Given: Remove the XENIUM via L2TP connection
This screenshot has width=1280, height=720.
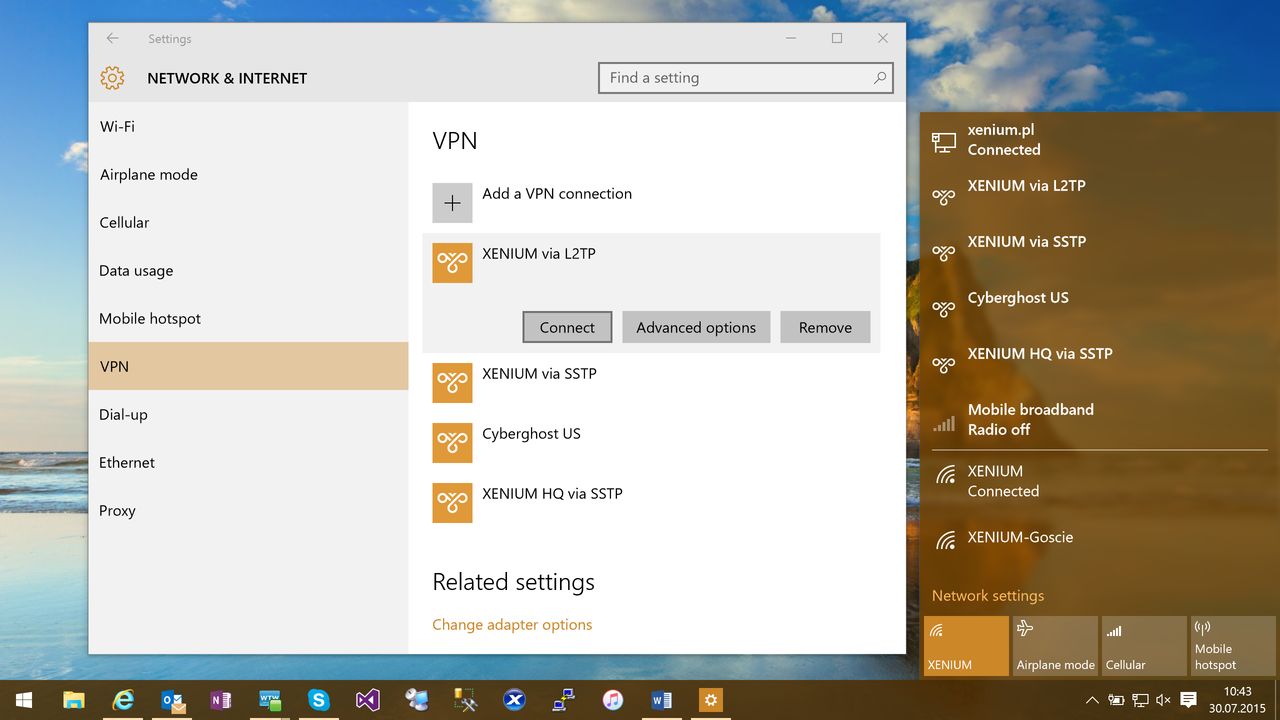Looking at the screenshot, I should [825, 327].
